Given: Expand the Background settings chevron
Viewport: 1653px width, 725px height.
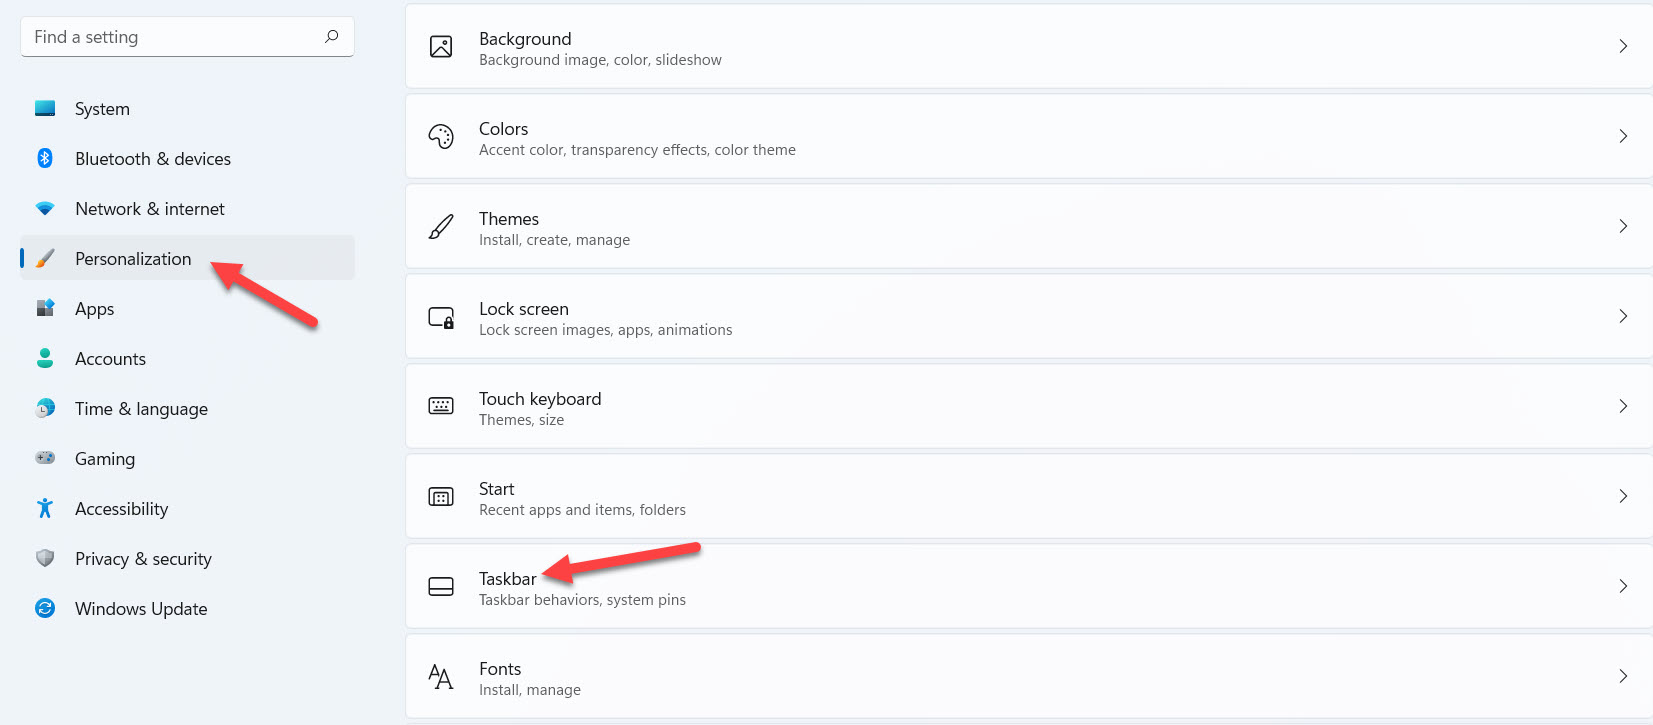Looking at the screenshot, I should 1623,46.
